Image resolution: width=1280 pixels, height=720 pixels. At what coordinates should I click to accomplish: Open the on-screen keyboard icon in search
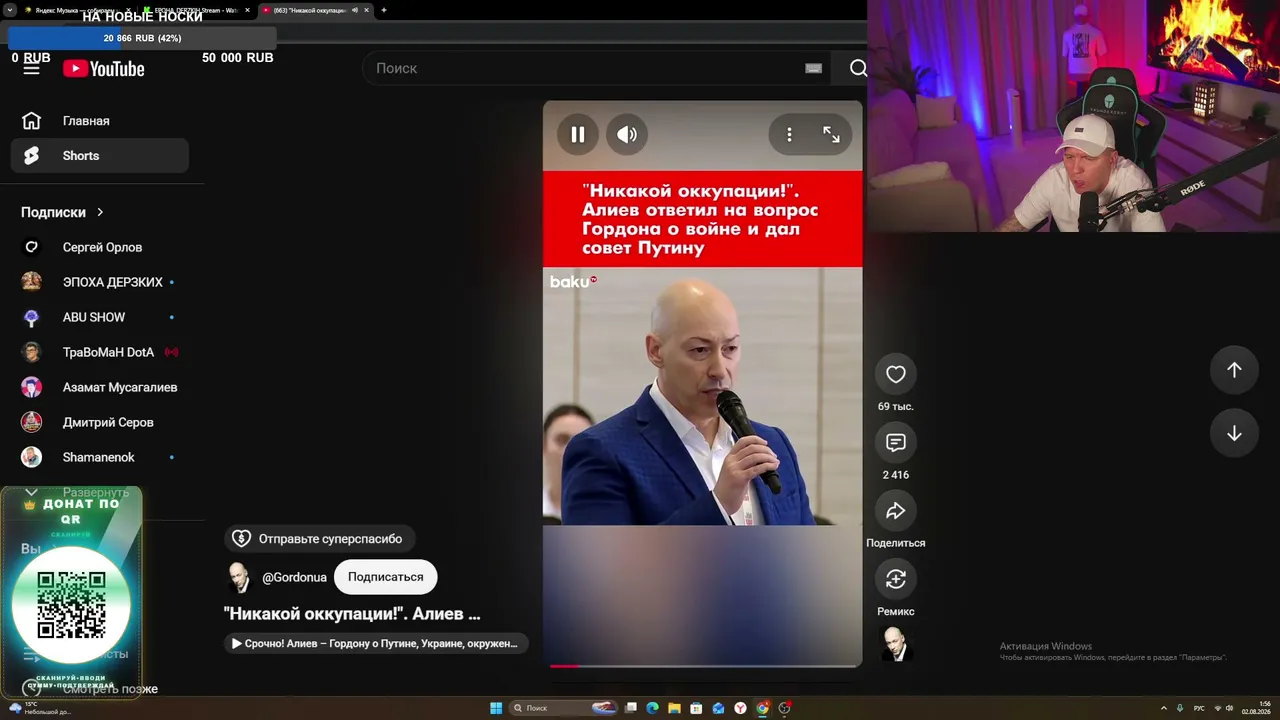pyautogui.click(x=813, y=68)
